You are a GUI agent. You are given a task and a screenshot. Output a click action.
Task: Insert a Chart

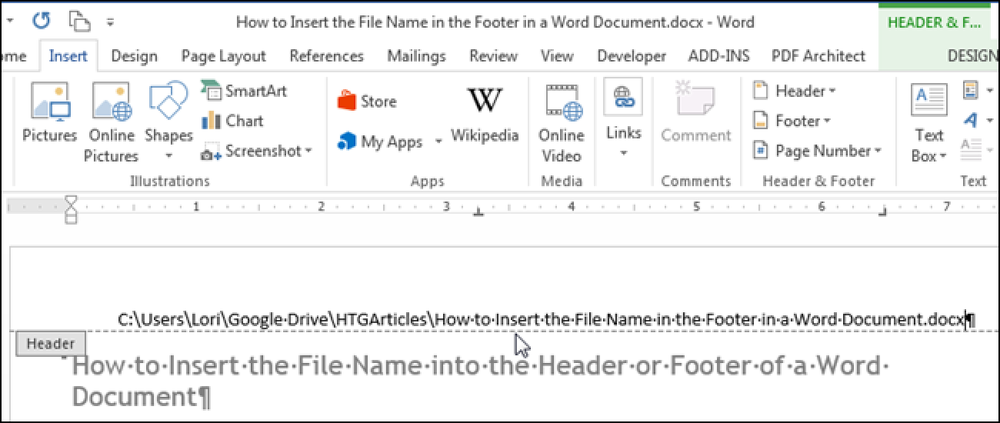click(233, 121)
